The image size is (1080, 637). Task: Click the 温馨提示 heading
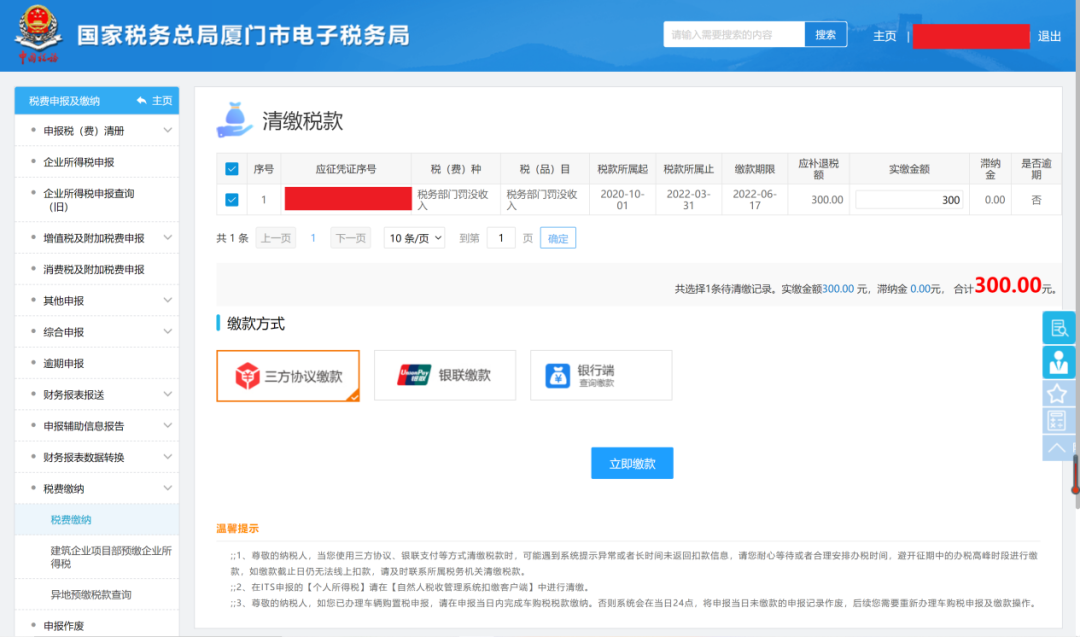click(x=238, y=528)
